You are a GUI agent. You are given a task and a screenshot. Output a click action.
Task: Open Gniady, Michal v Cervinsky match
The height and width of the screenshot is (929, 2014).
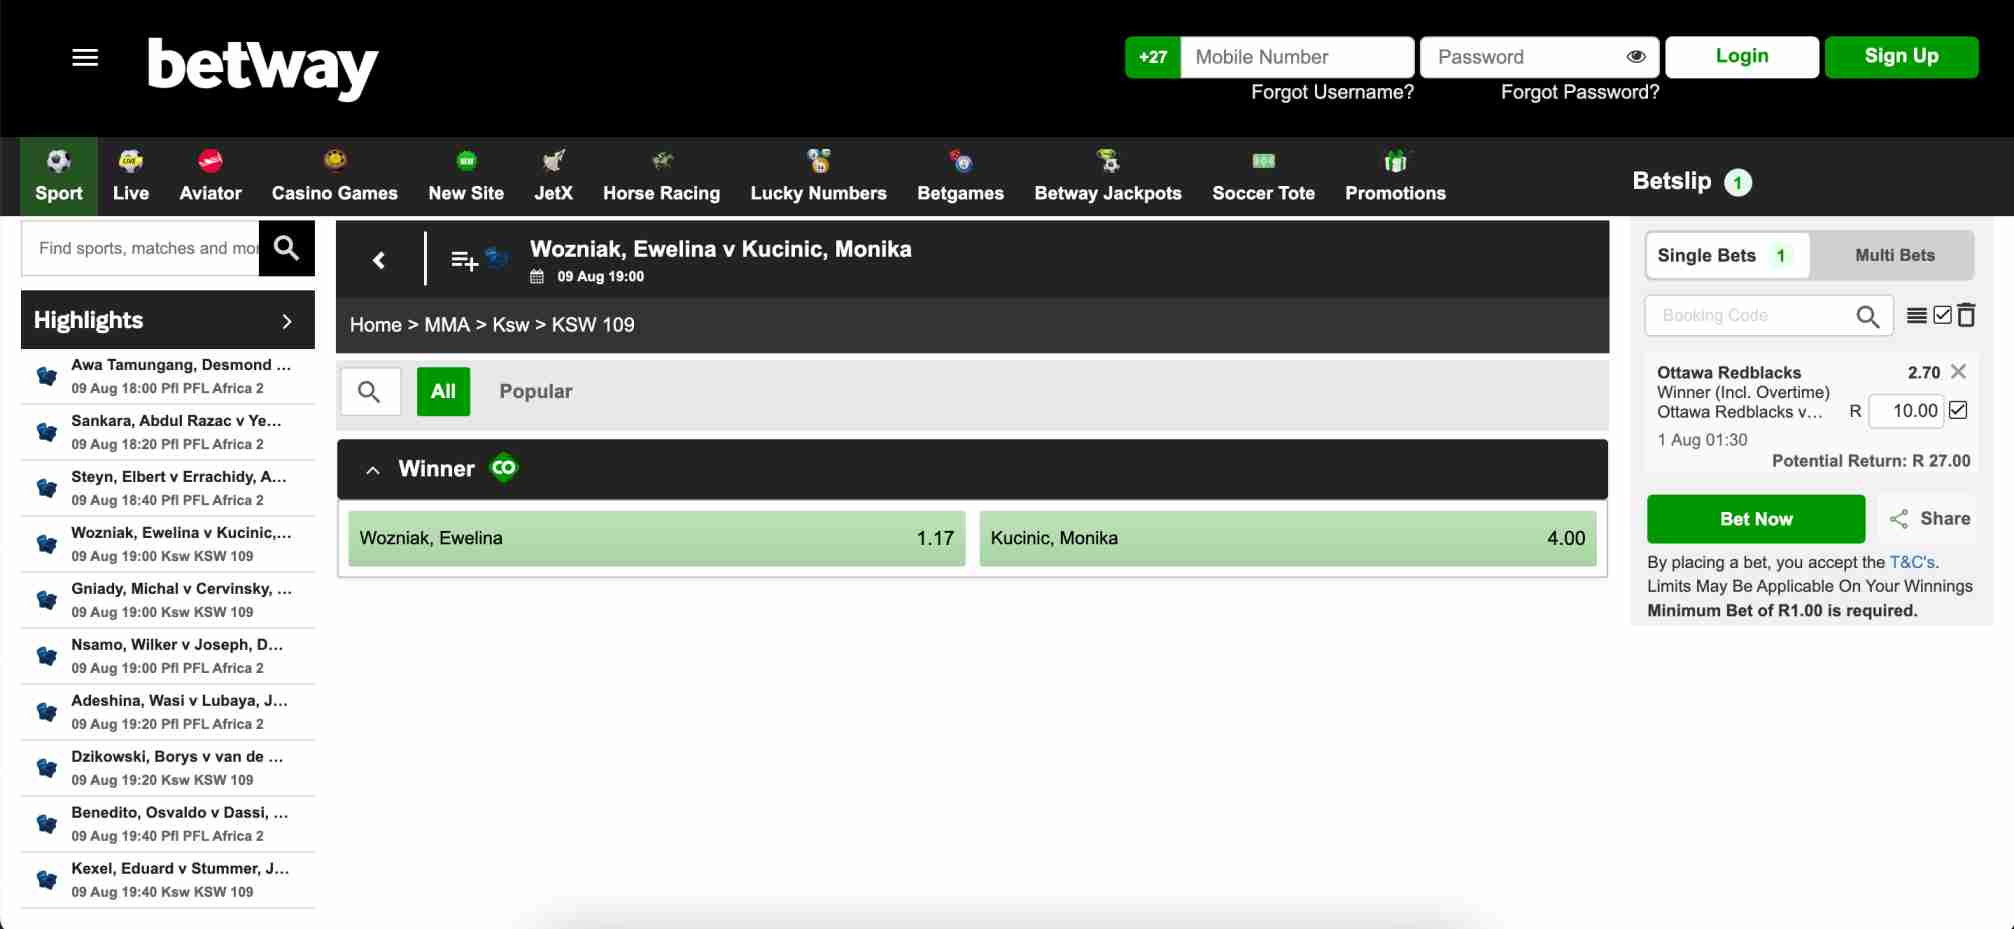[x=168, y=600]
